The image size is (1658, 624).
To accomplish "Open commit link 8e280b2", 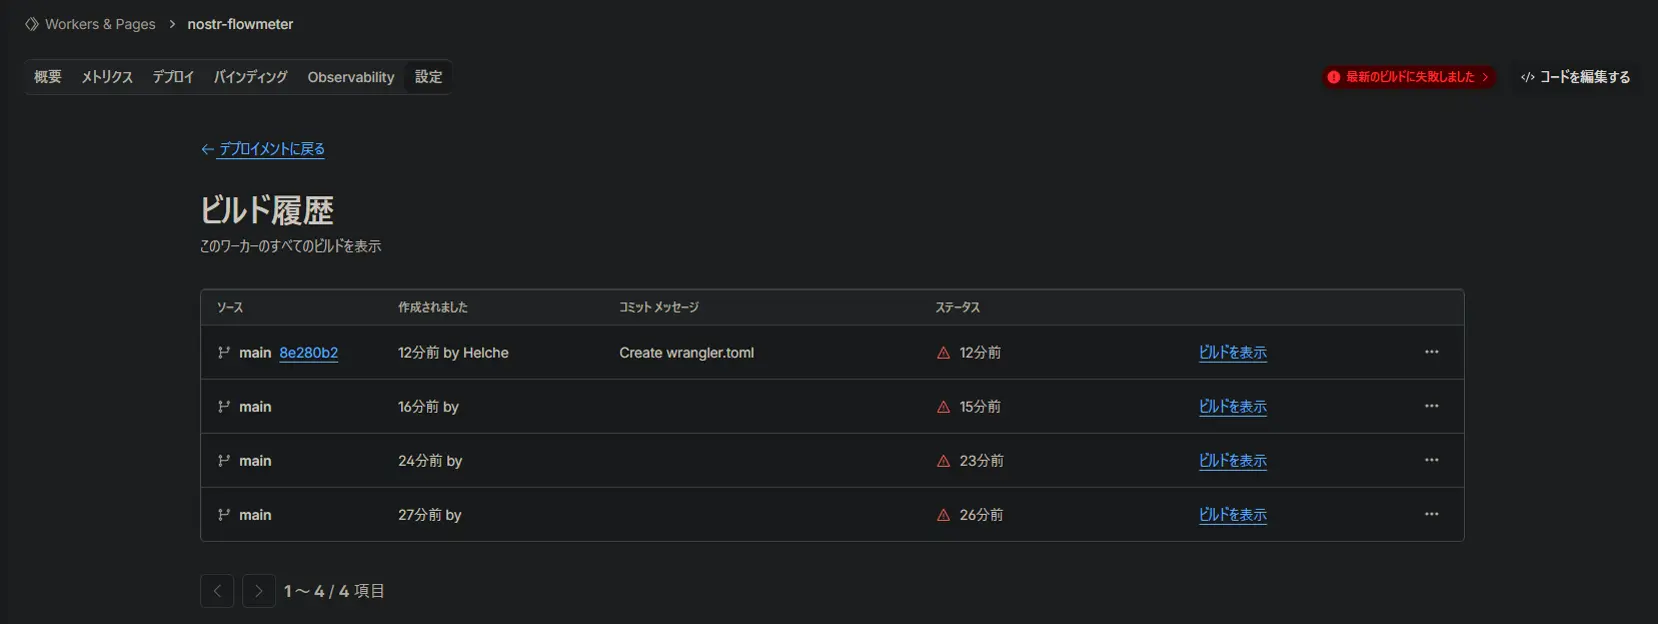I will pyautogui.click(x=308, y=353).
